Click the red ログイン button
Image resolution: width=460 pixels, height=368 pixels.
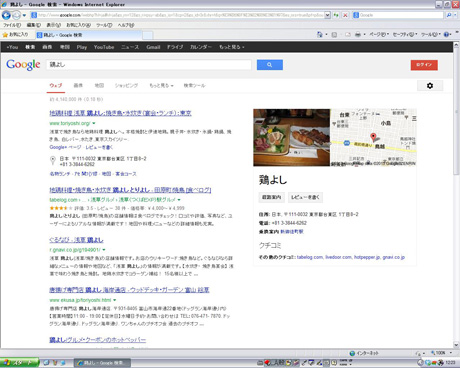424,65
